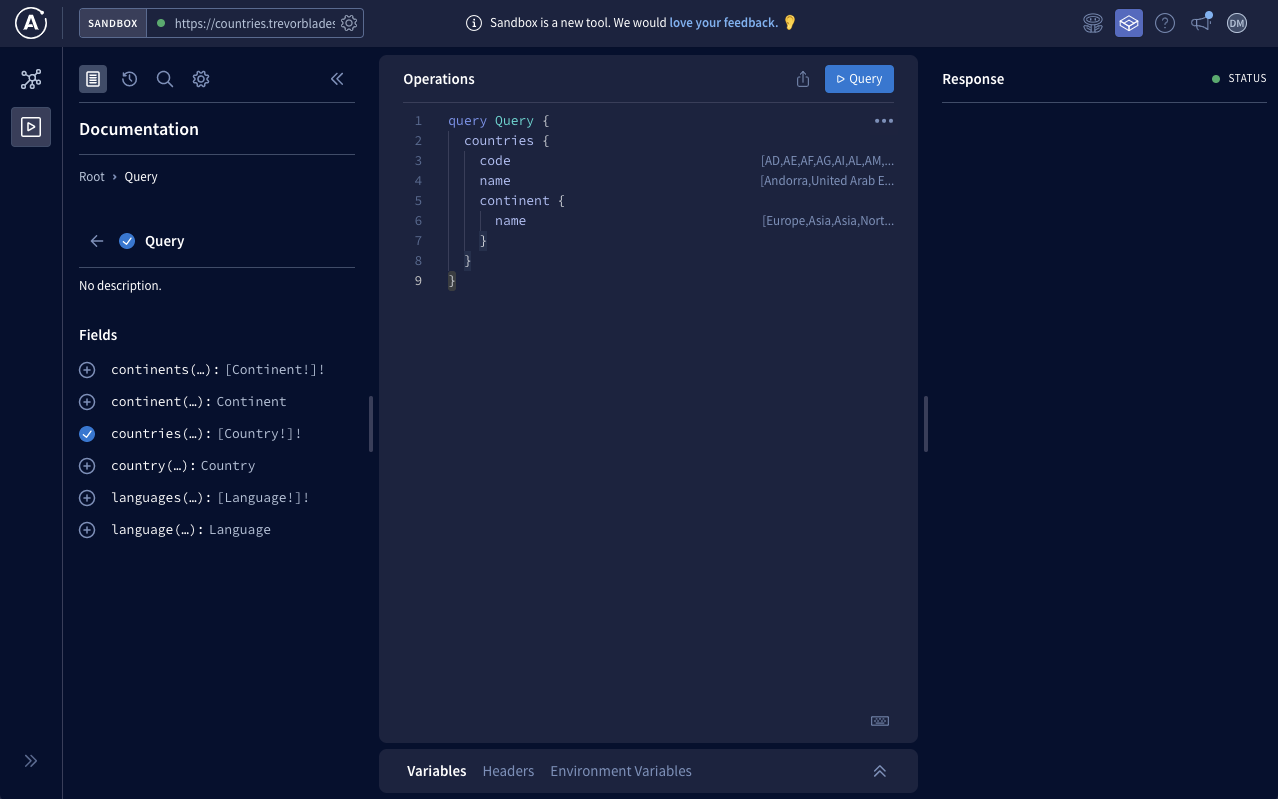View announcements via megaphone icon

(1200, 22)
